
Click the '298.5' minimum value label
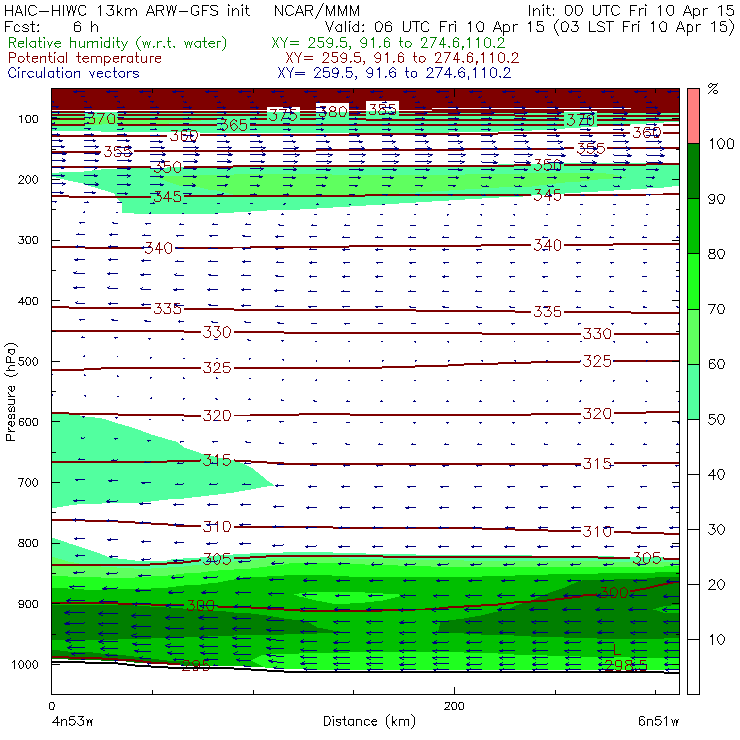point(626,665)
